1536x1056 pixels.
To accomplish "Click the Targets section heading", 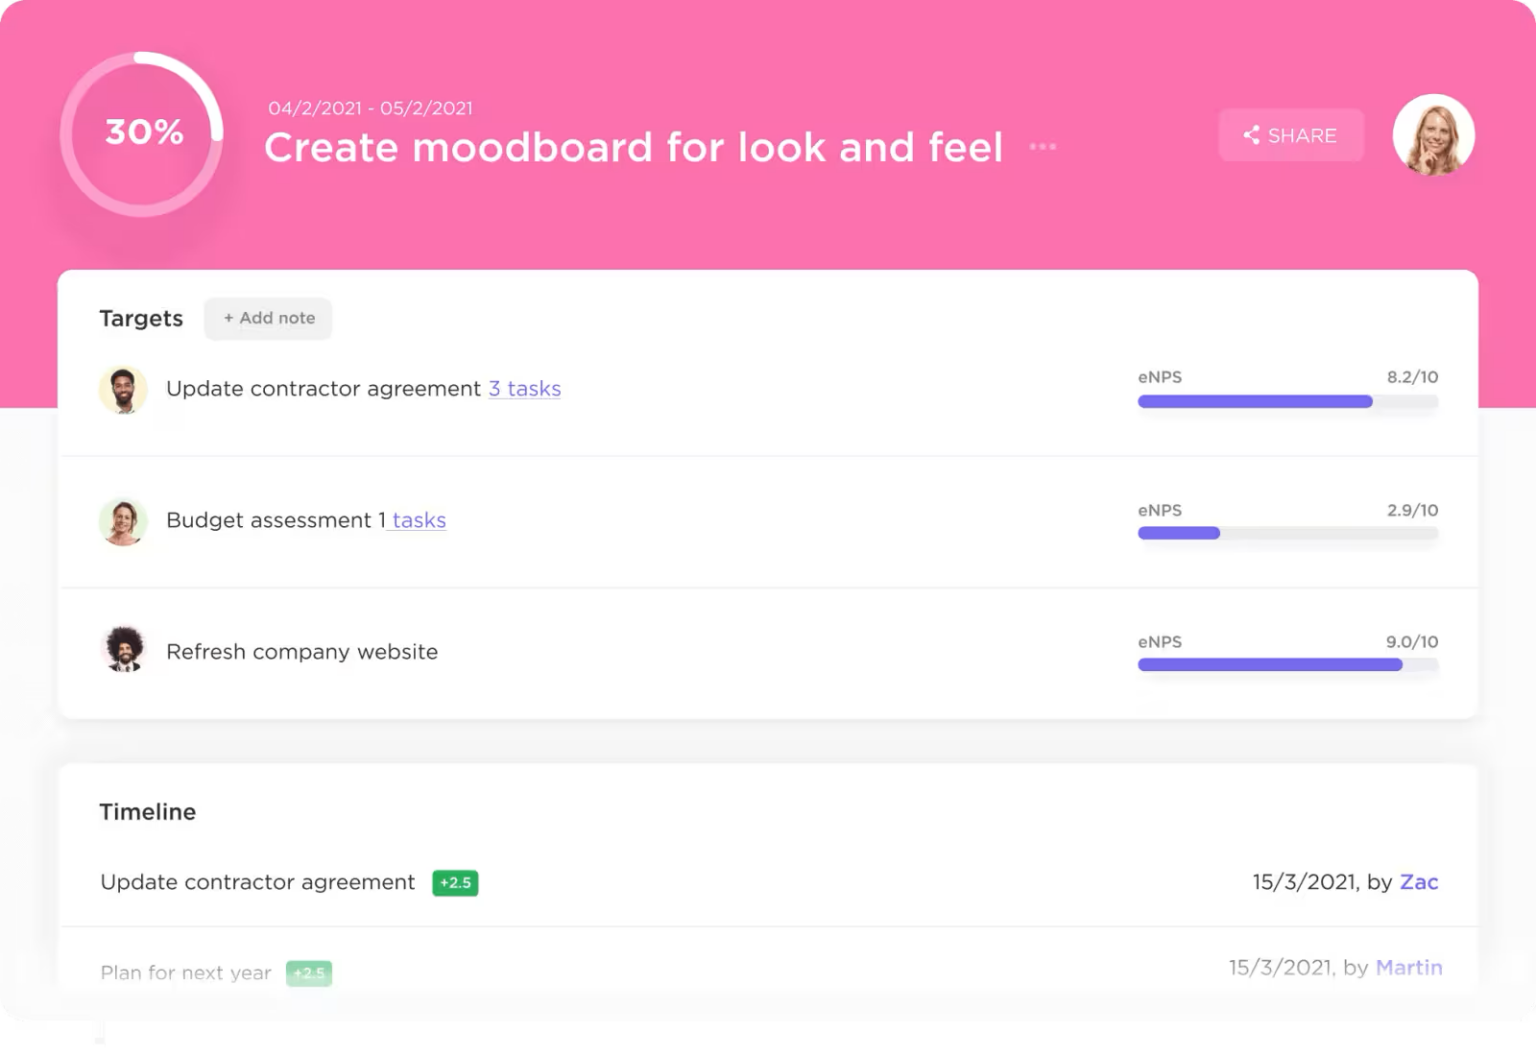I will pyautogui.click(x=141, y=318).
